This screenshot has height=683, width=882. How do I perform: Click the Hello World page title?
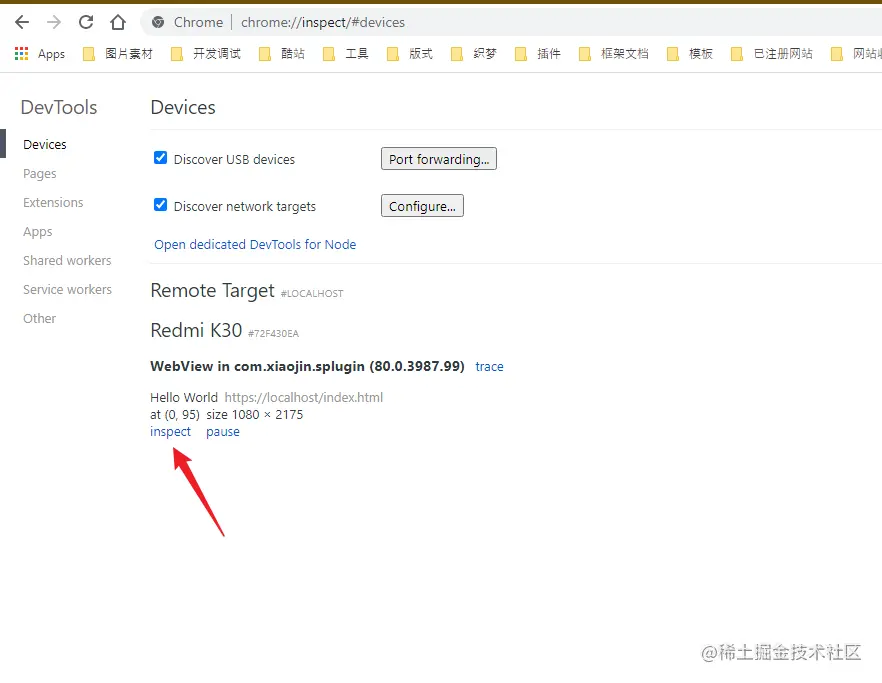(x=184, y=397)
